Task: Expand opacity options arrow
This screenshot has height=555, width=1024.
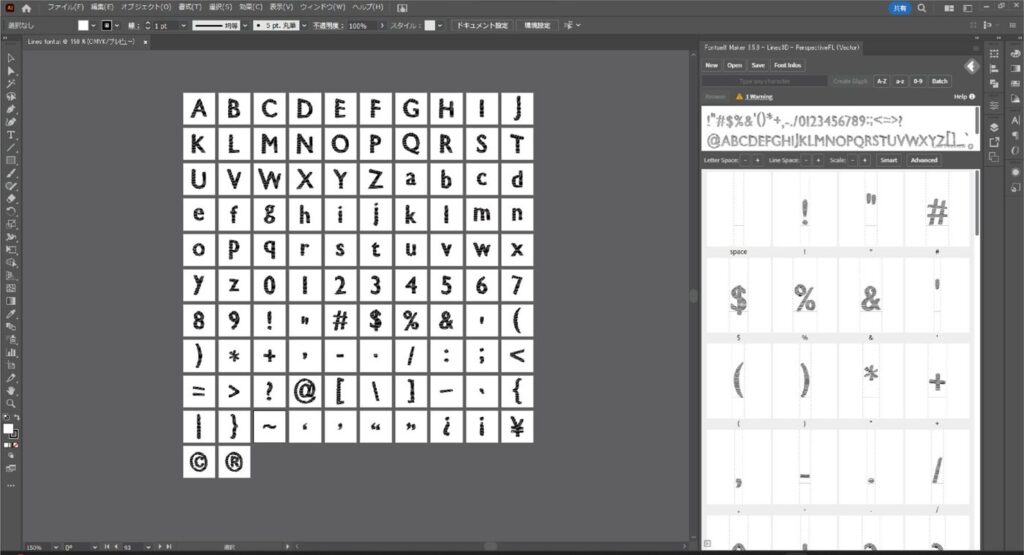Action: point(382,25)
